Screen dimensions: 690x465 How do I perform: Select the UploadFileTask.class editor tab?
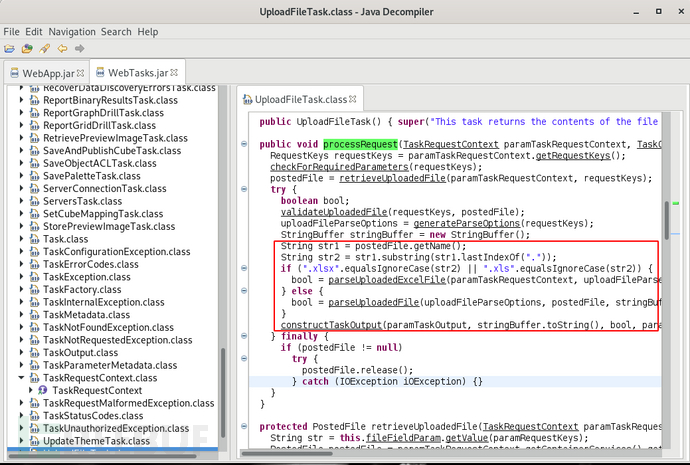tap(300, 99)
